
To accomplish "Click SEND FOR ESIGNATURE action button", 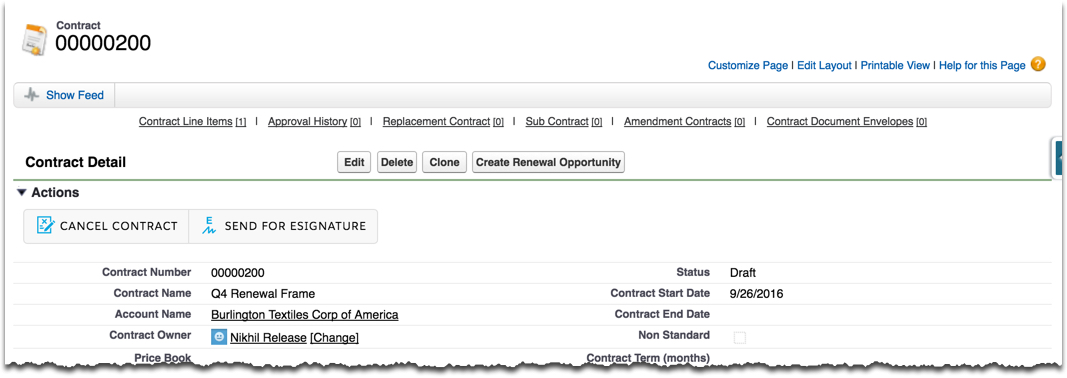I will [x=283, y=226].
